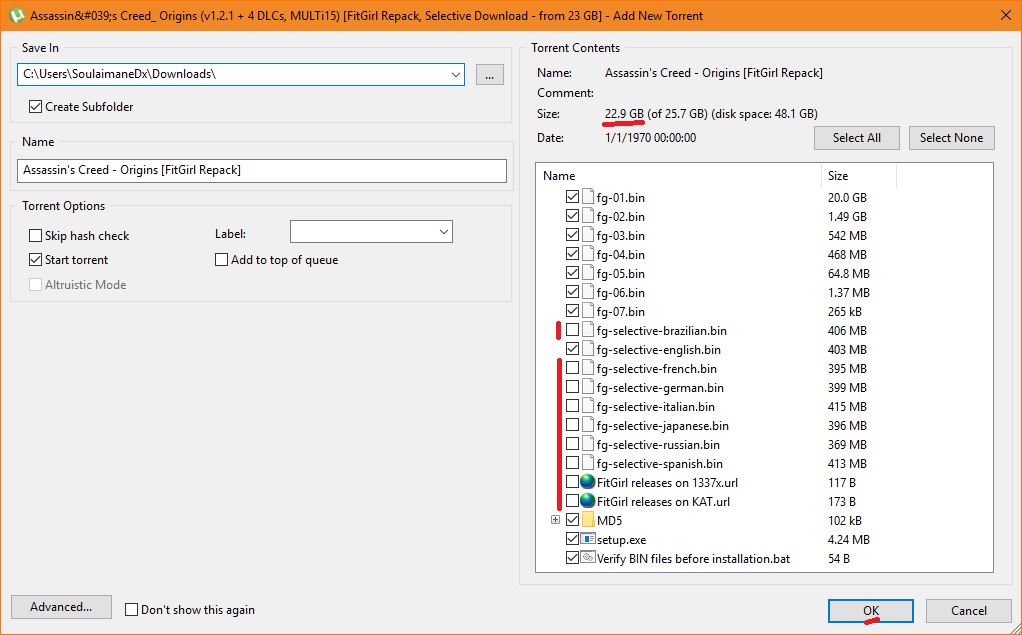
Task: Click the fg-06.bin file icon
Action: [588, 291]
